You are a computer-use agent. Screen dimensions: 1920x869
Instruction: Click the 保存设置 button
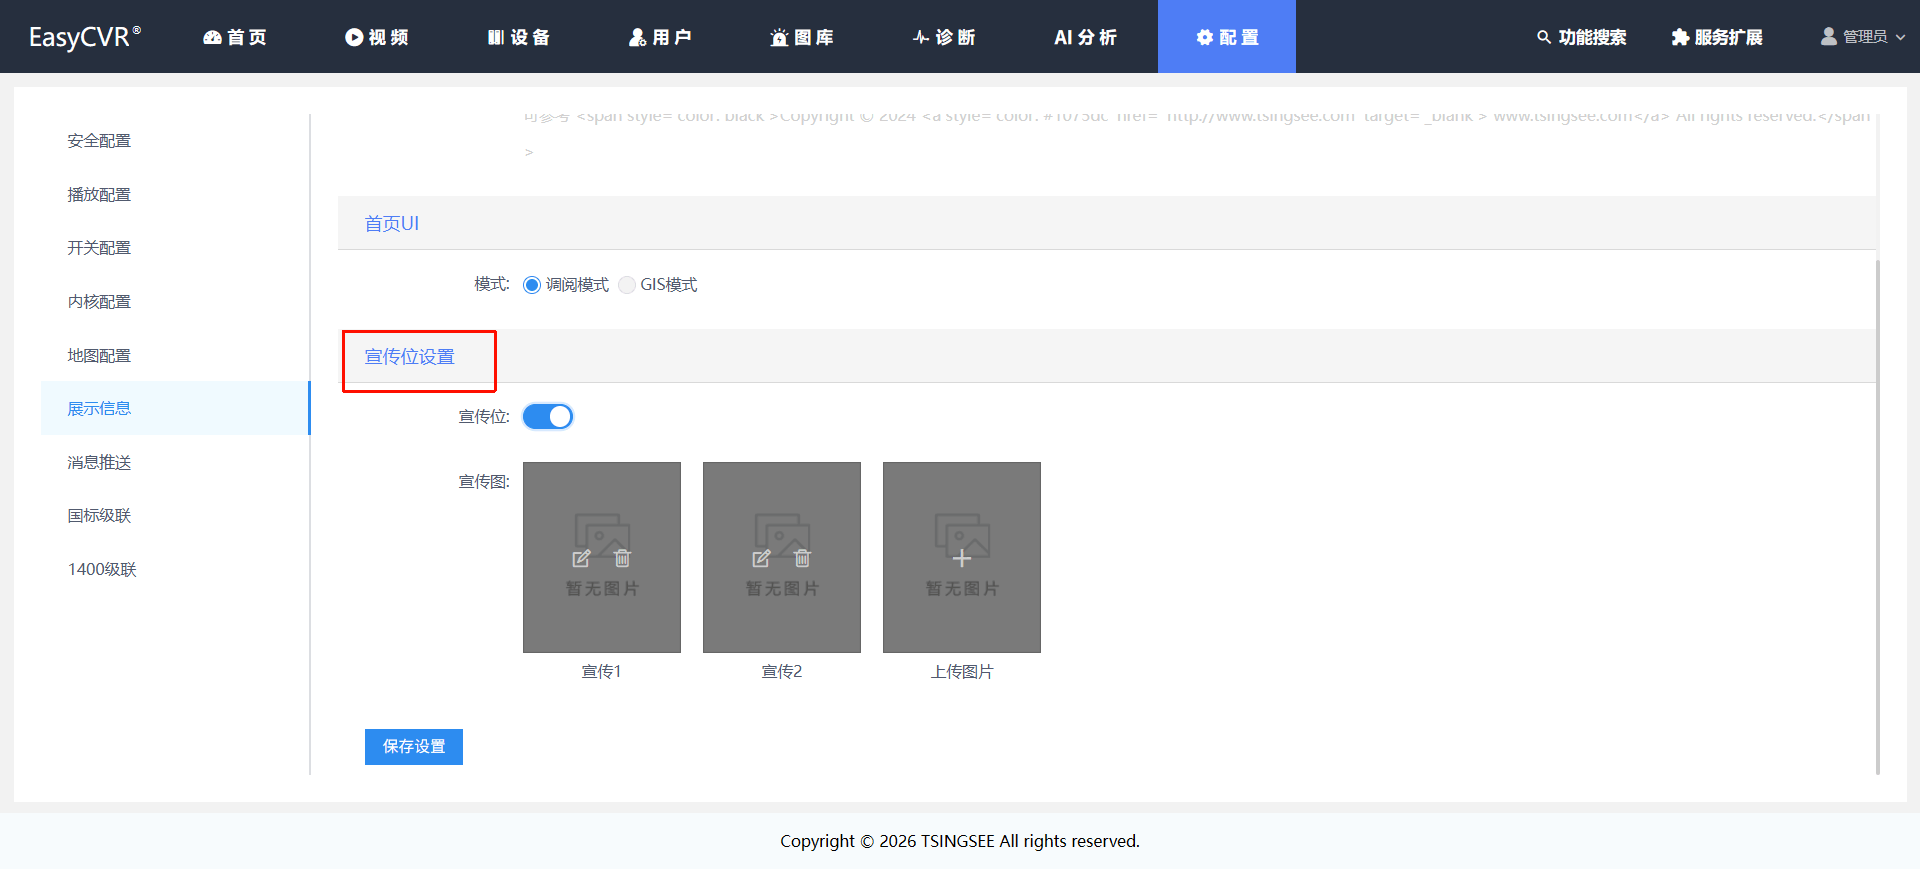pos(413,746)
